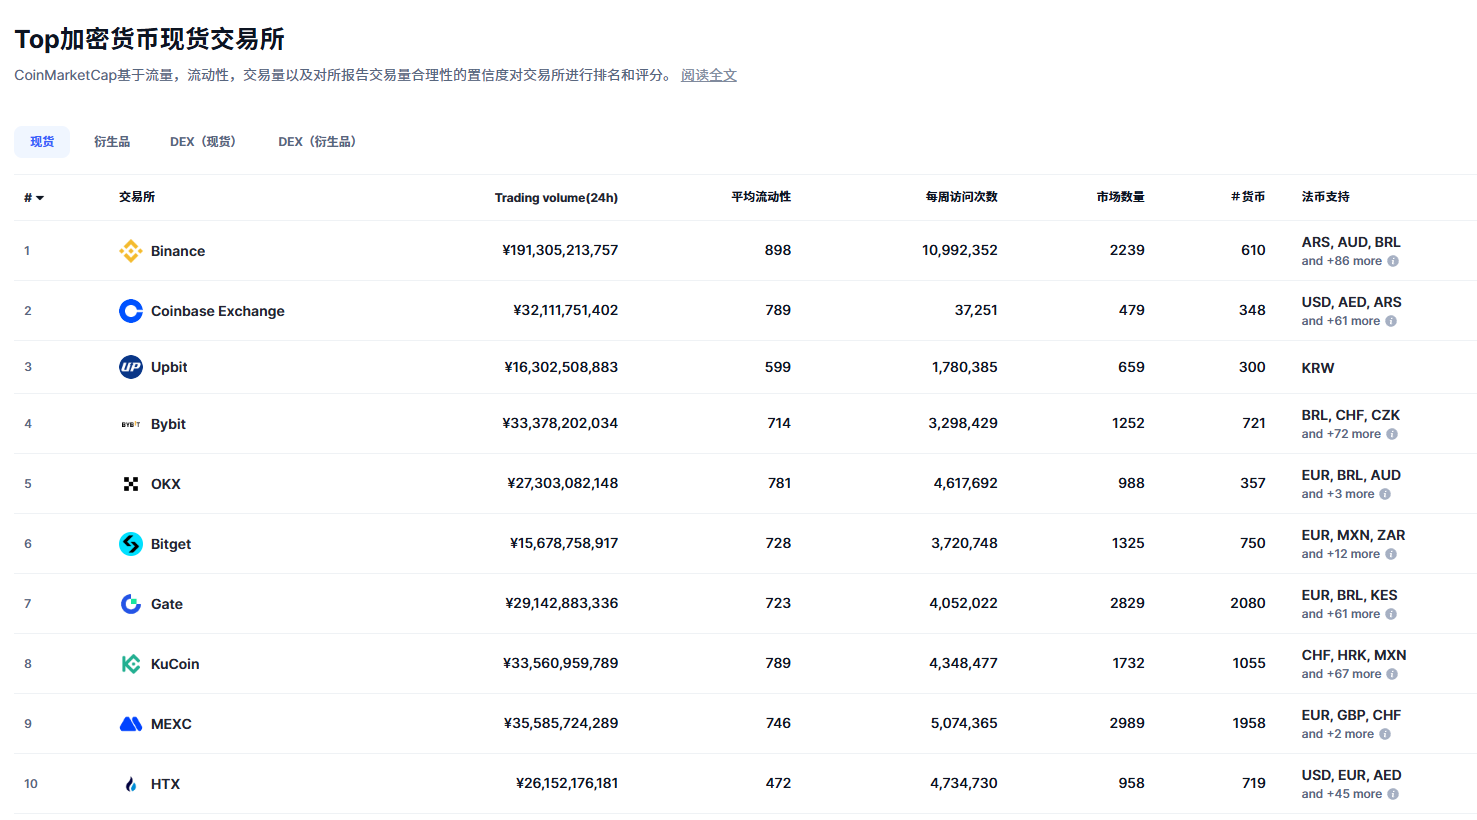Toggle rank sort arrow in # column
The image size is (1477, 820).
click(x=40, y=198)
